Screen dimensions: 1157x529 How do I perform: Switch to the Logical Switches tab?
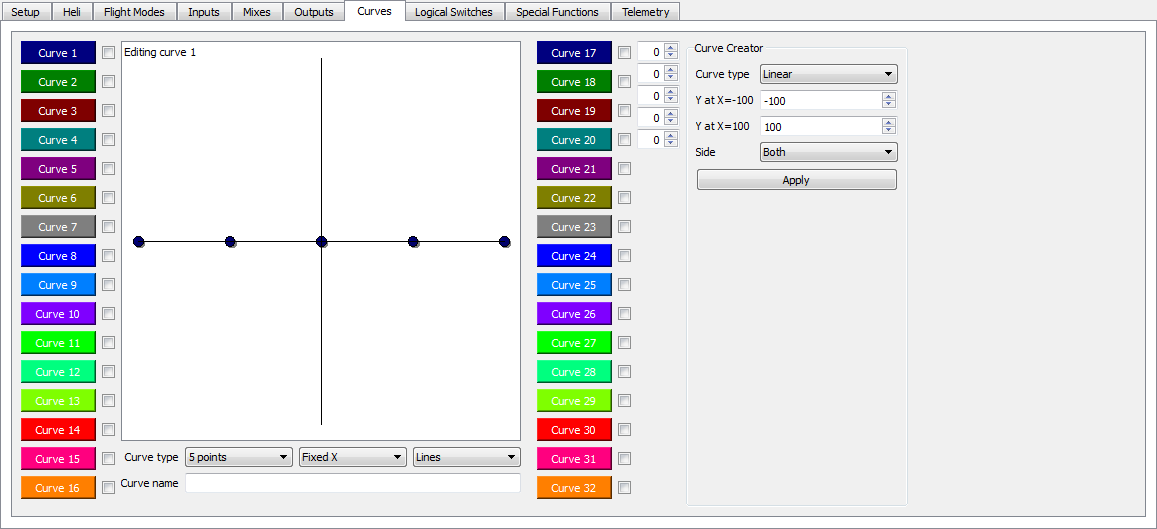pyautogui.click(x=454, y=12)
